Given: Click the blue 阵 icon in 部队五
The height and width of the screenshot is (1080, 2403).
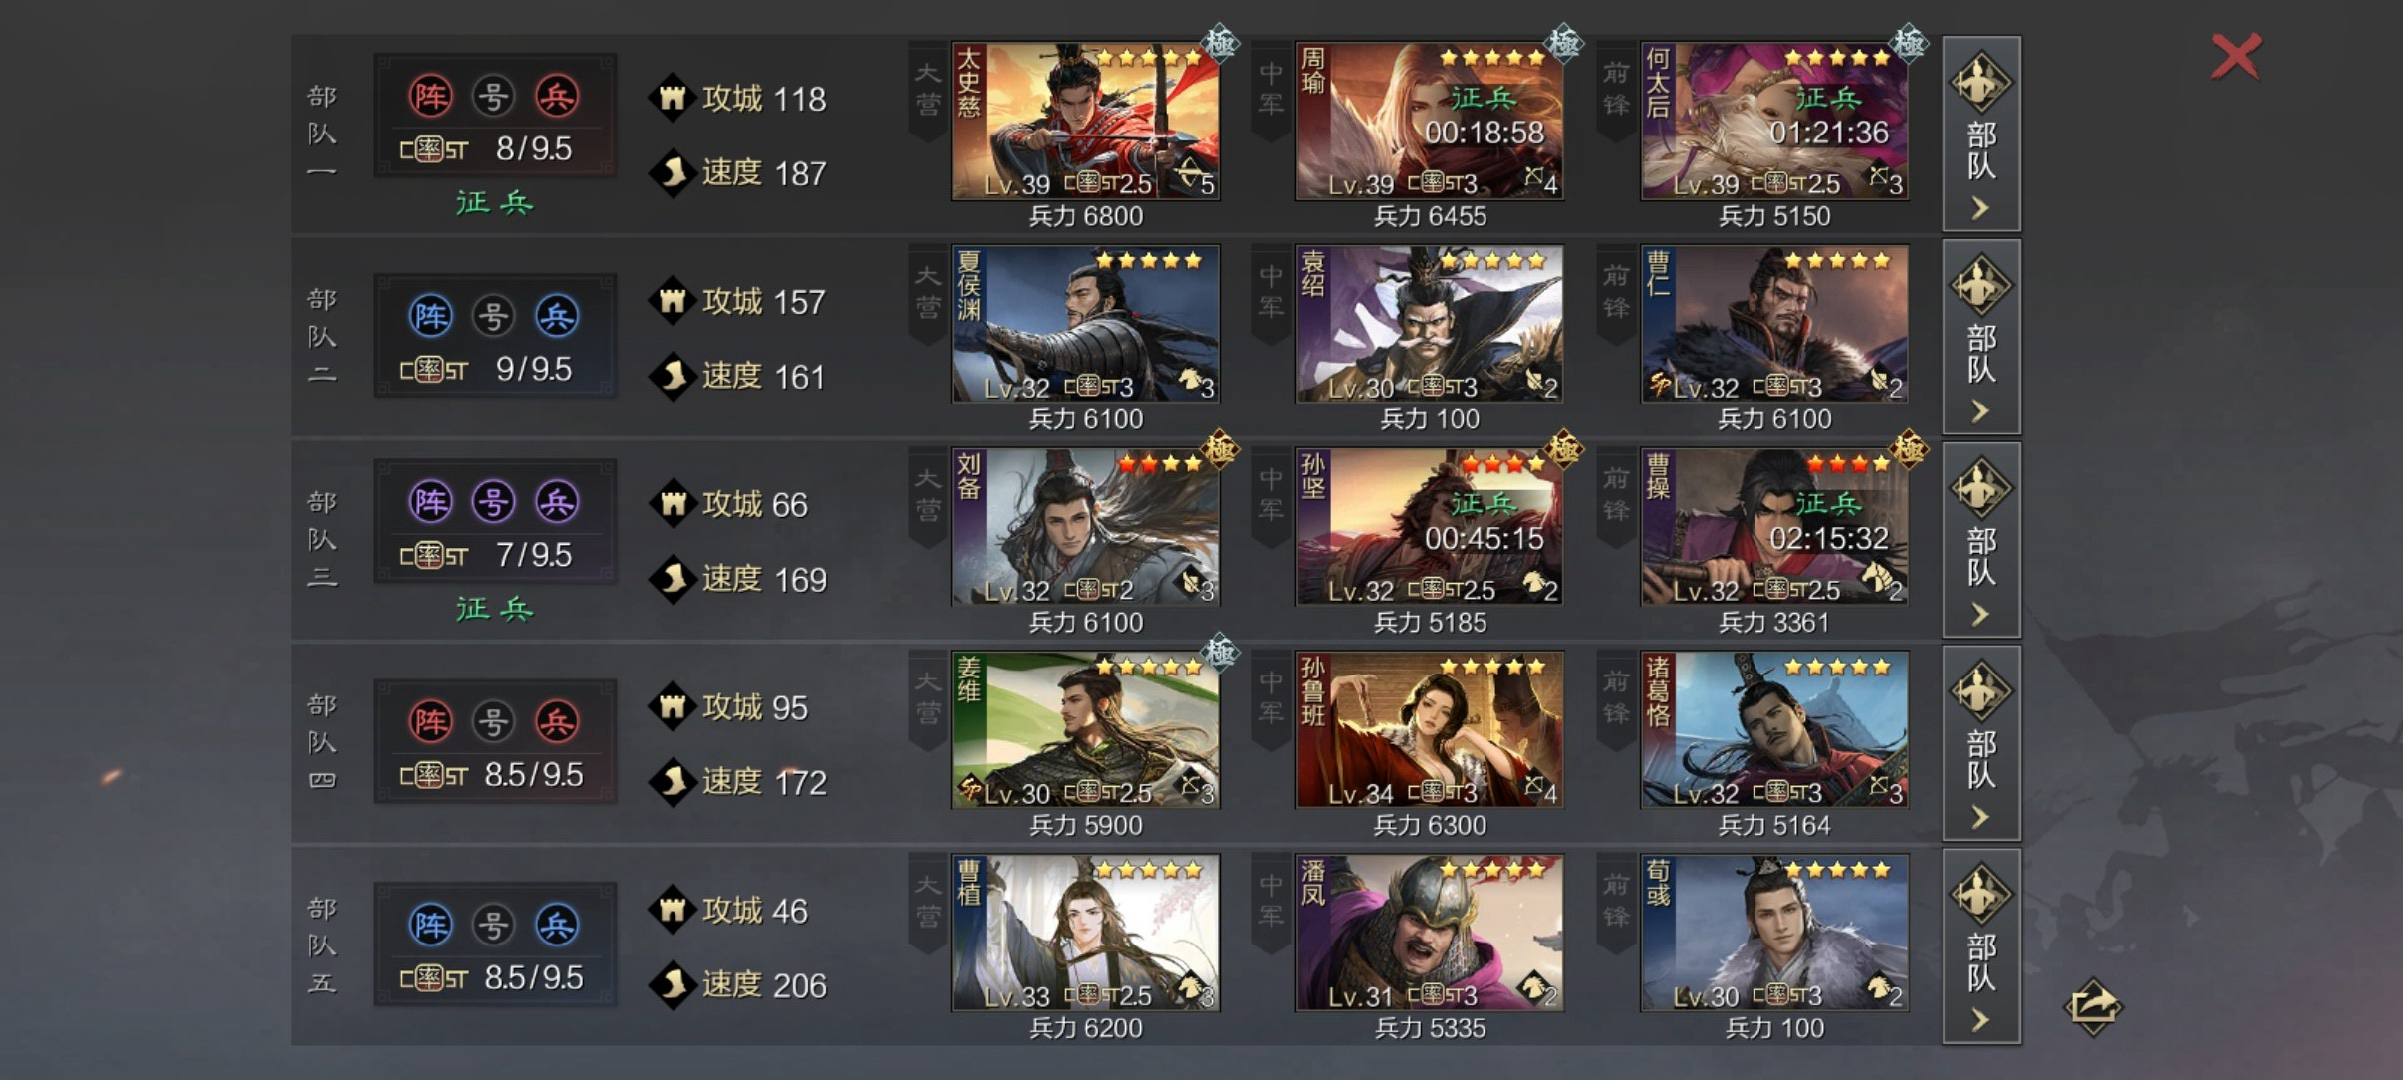Looking at the screenshot, I should (430, 925).
